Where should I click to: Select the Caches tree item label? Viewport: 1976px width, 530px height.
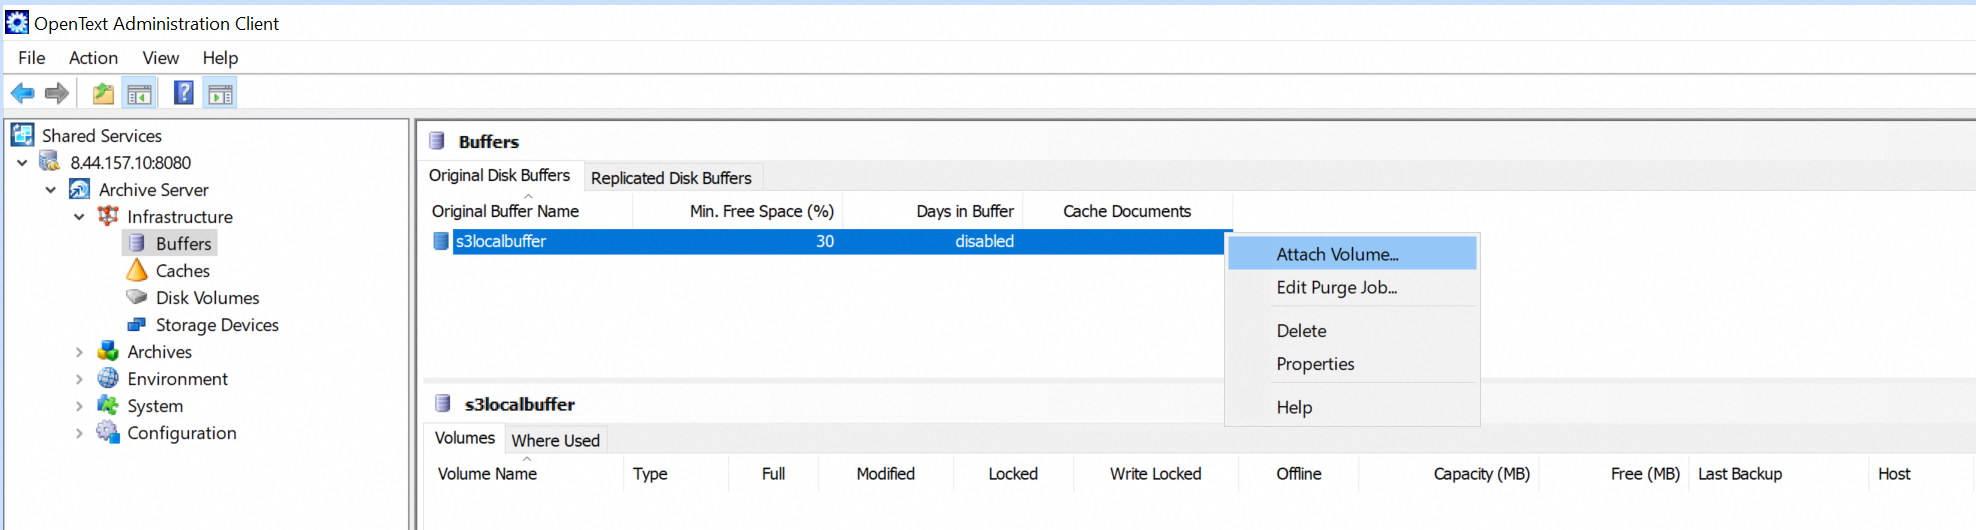[183, 270]
